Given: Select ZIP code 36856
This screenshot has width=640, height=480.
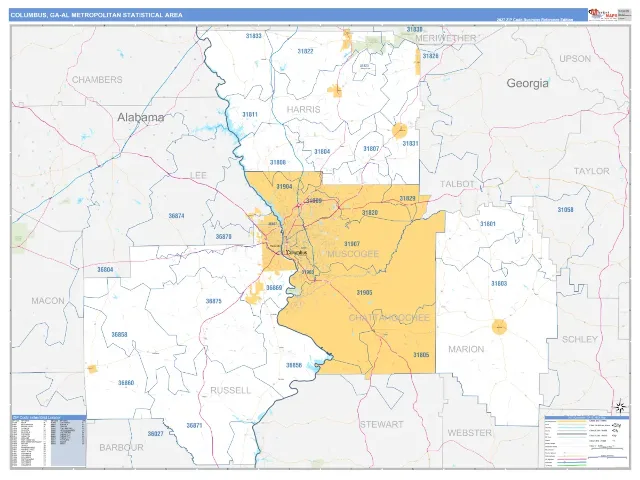Looking at the screenshot, I should tap(294, 365).
